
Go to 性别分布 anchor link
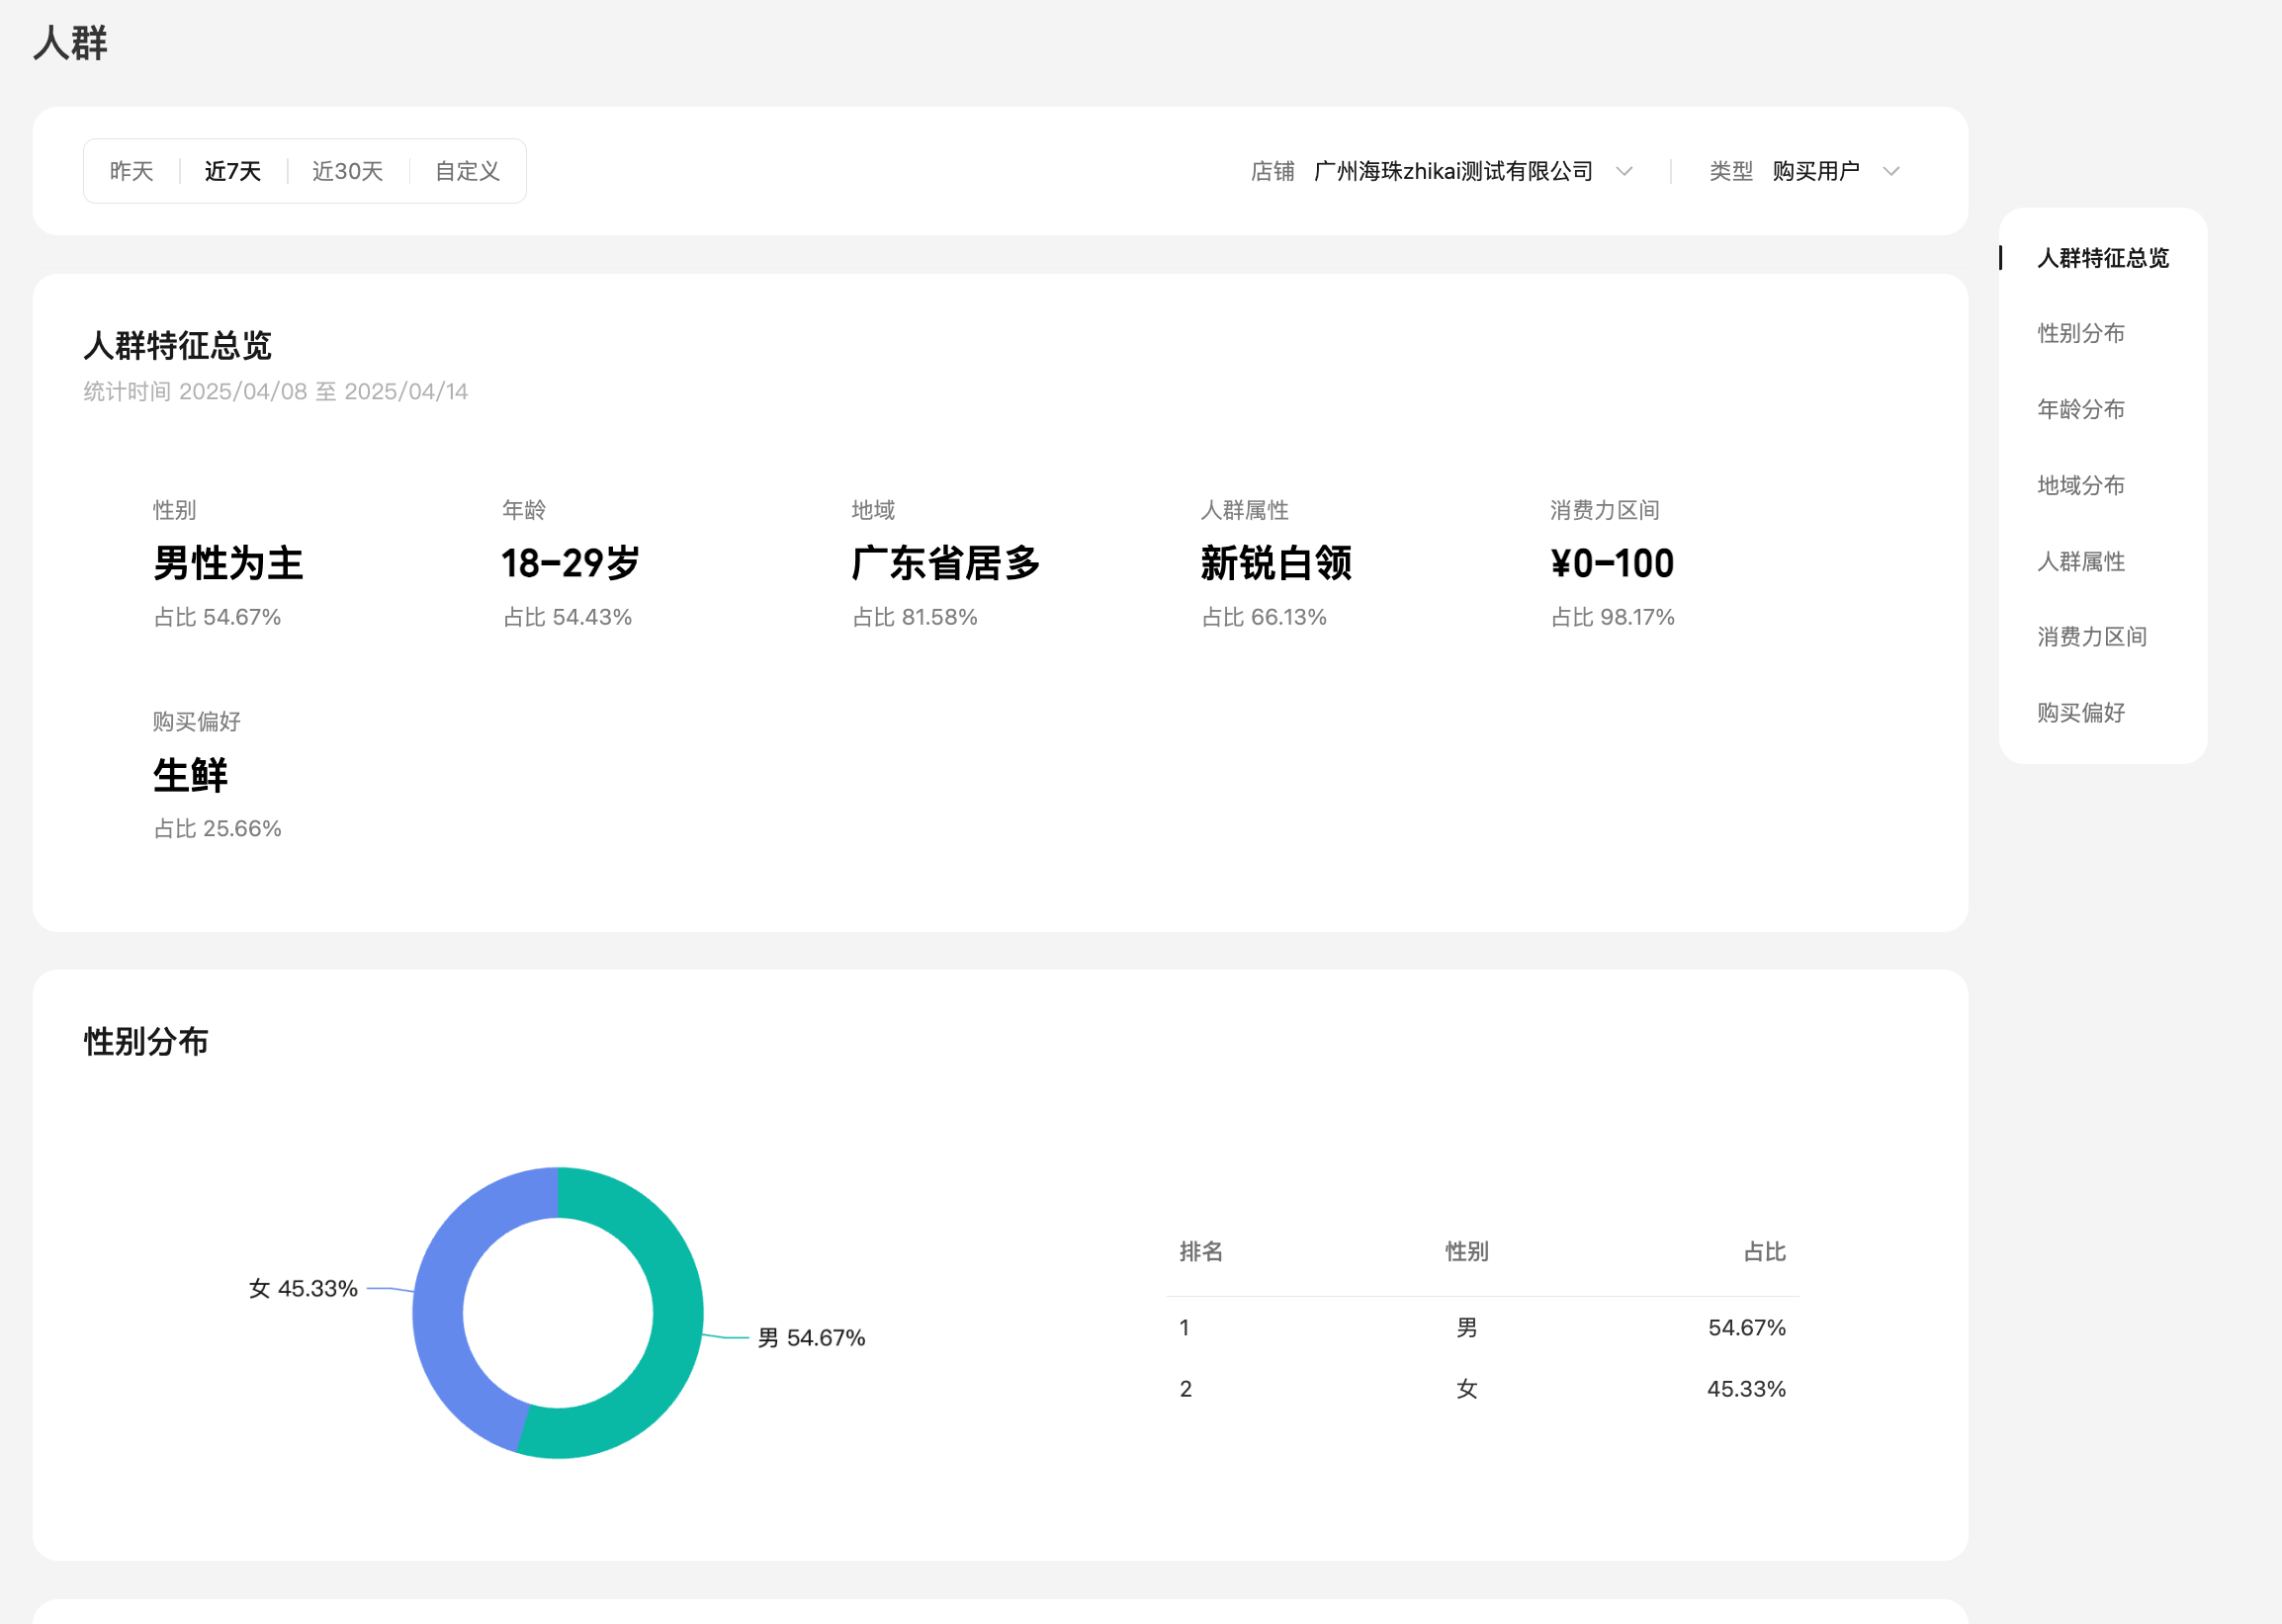pyautogui.click(x=2080, y=333)
